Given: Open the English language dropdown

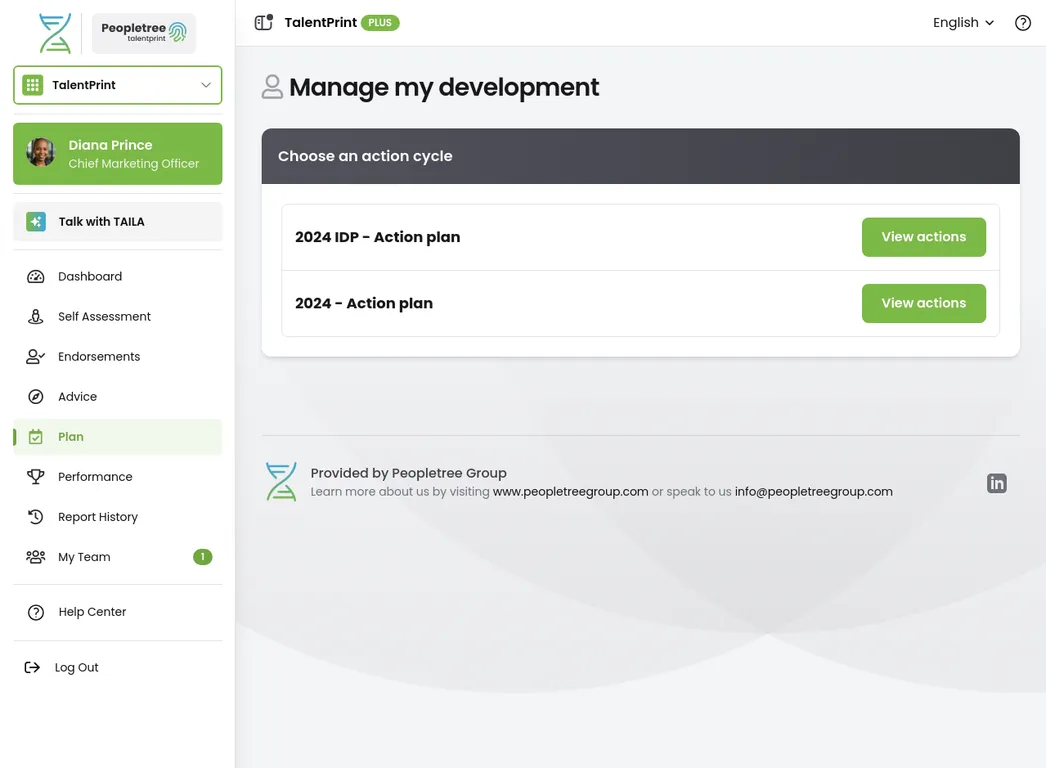Looking at the screenshot, I should point(963,23).
